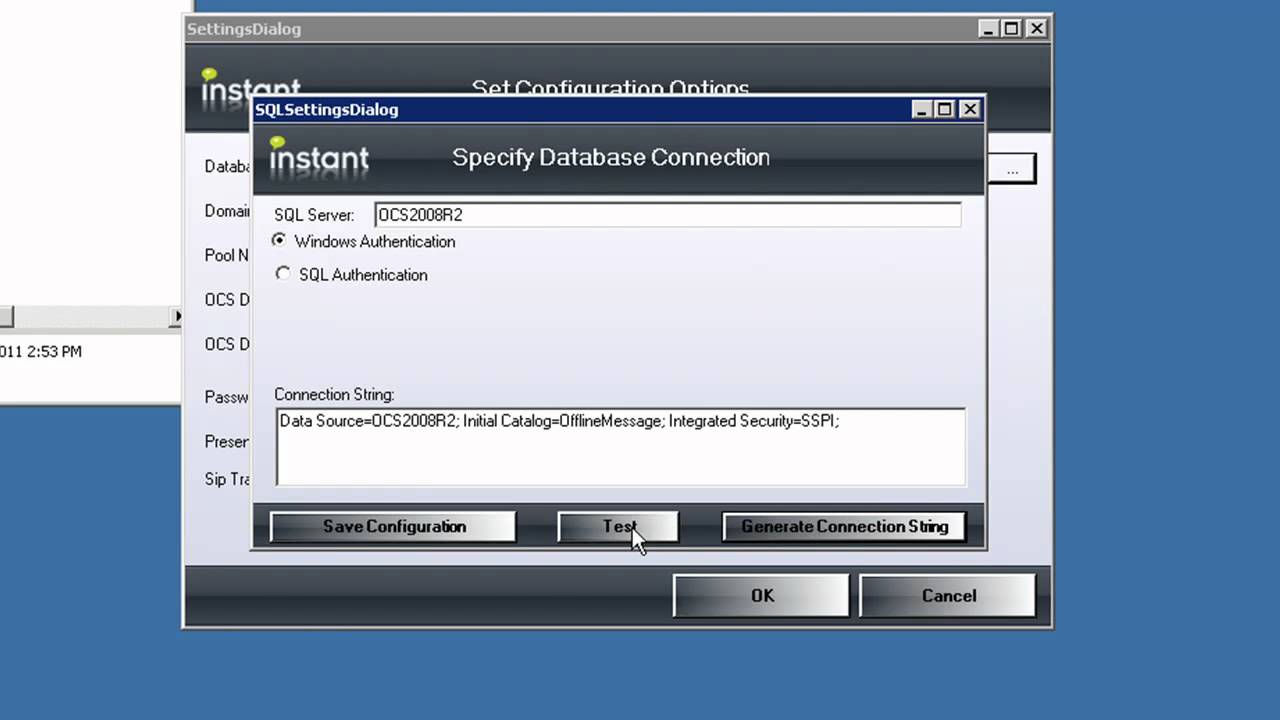Minimize the SQLSettingsDialog window
Viewport: 1280px width, 720px height.
click(922, 110)
